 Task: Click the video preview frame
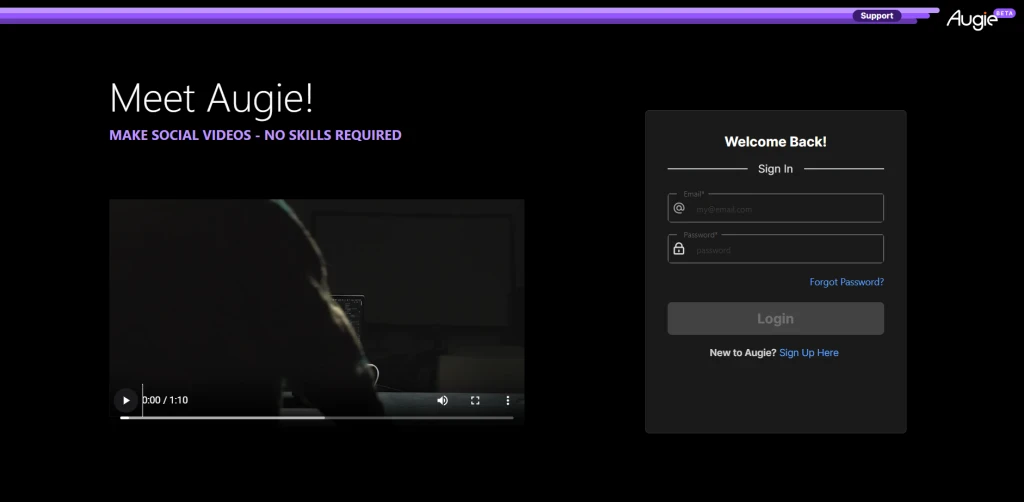(317, 294)
